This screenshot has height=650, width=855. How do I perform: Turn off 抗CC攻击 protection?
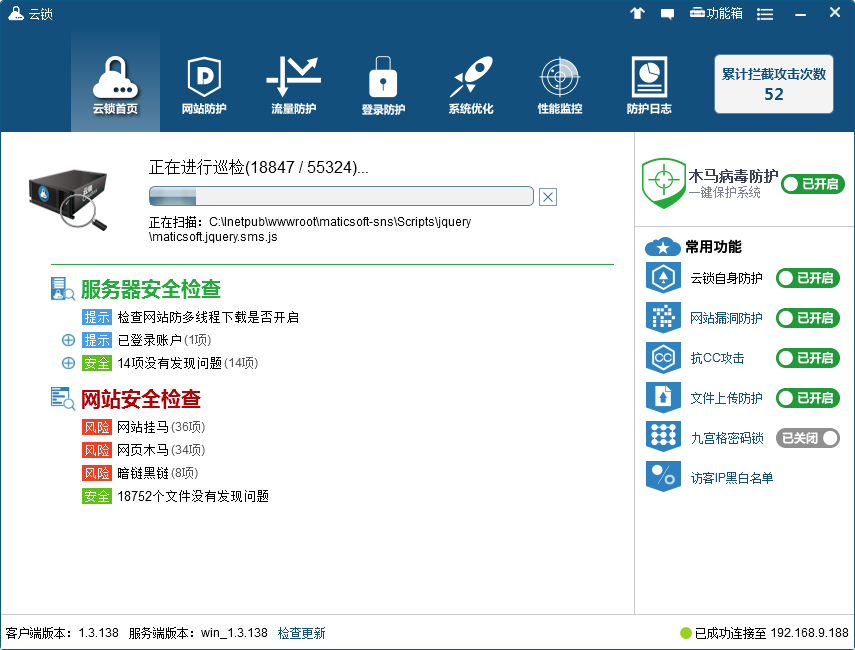point(807,358)
